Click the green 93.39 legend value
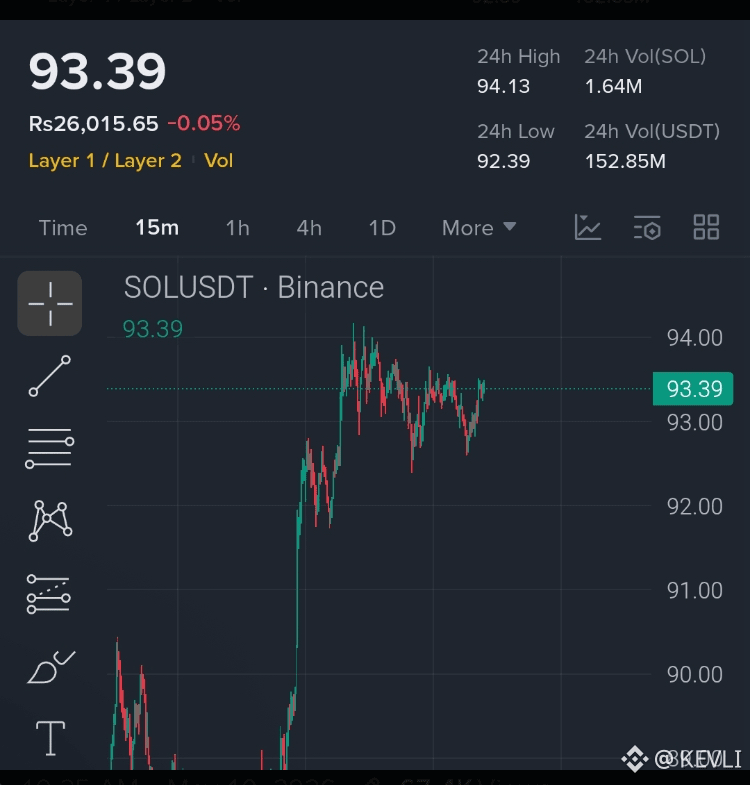The image size is (750, 785). (x=153, y=329)
